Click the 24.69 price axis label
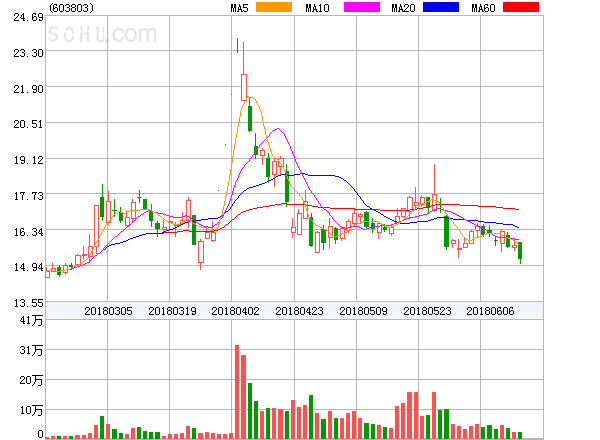 [x=28, y=18]
